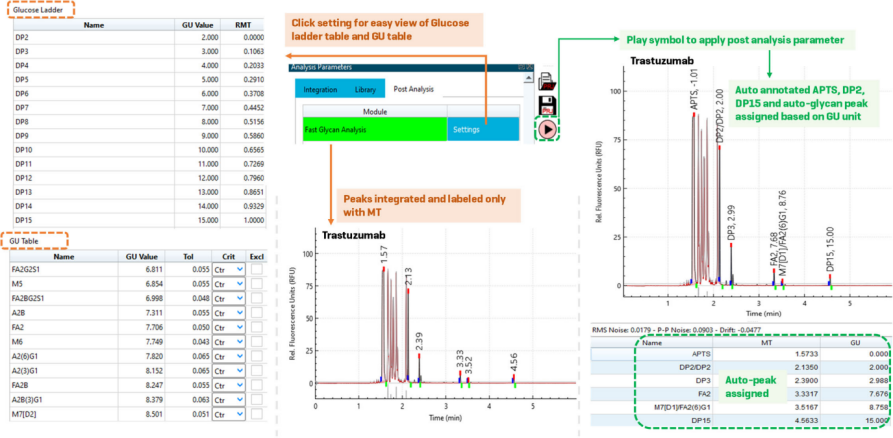Click RMT value 0.8651 for DP13
Image resolution: width=893 pixels, height=438 pixels.
(253, 194)
